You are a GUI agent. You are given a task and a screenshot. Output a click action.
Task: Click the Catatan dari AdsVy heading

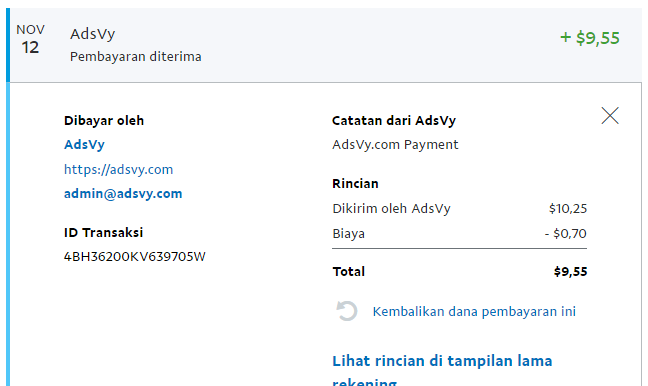(394, 121)
